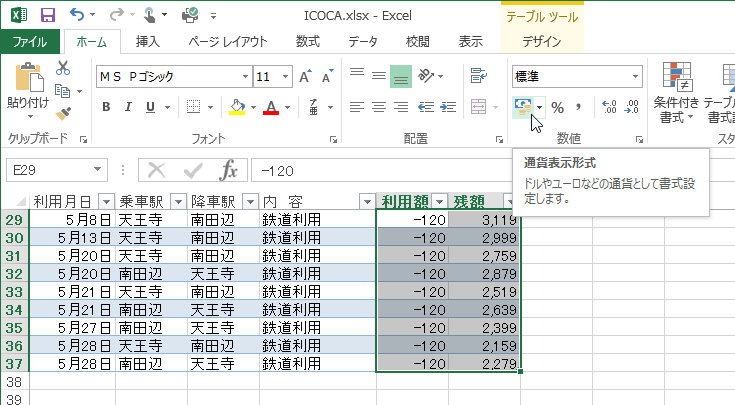Switch to 数式 tab
The height and width of the screenshot is (405, 735).
pyautogui.click(x=308, y=42)
